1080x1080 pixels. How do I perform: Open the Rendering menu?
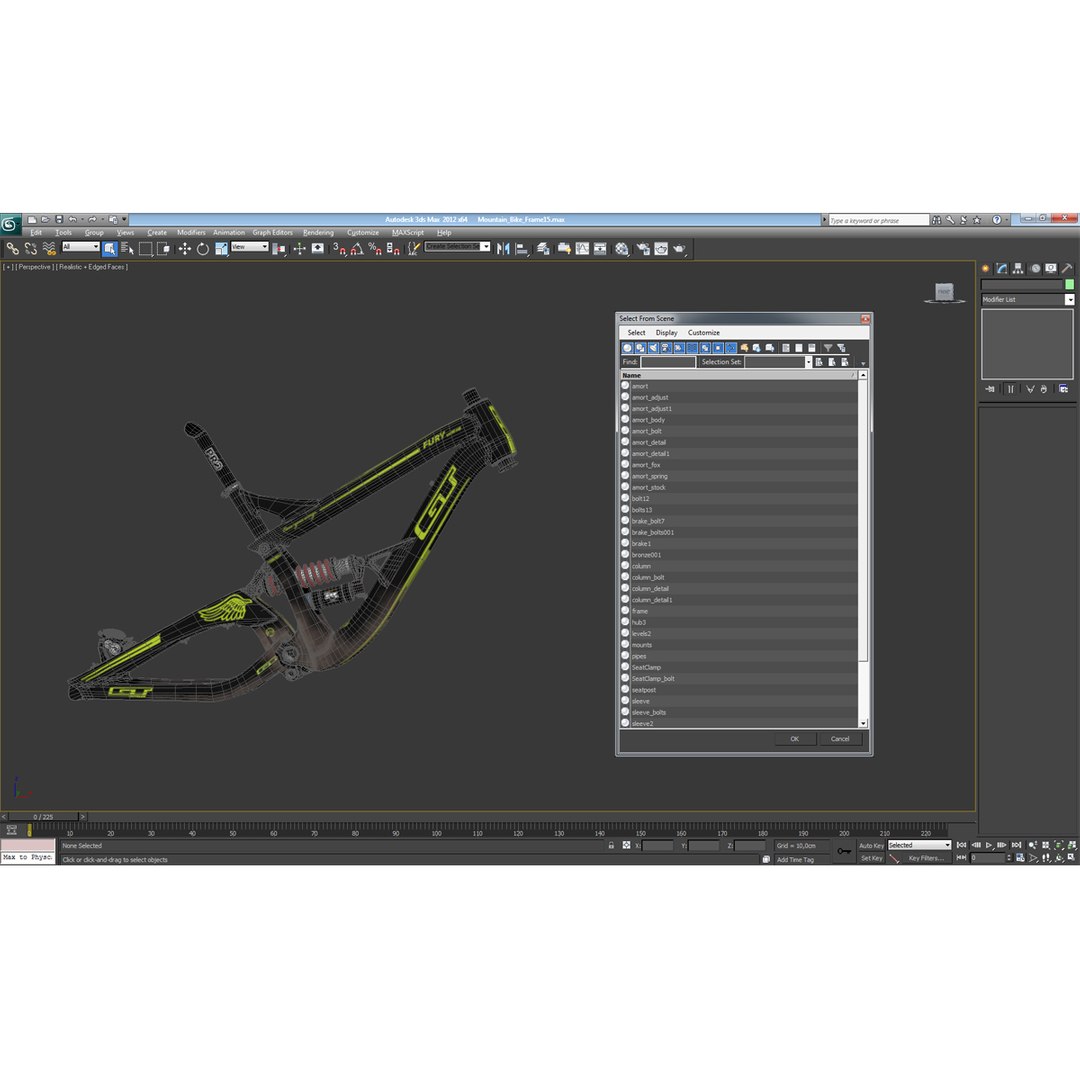pos(318,233)
